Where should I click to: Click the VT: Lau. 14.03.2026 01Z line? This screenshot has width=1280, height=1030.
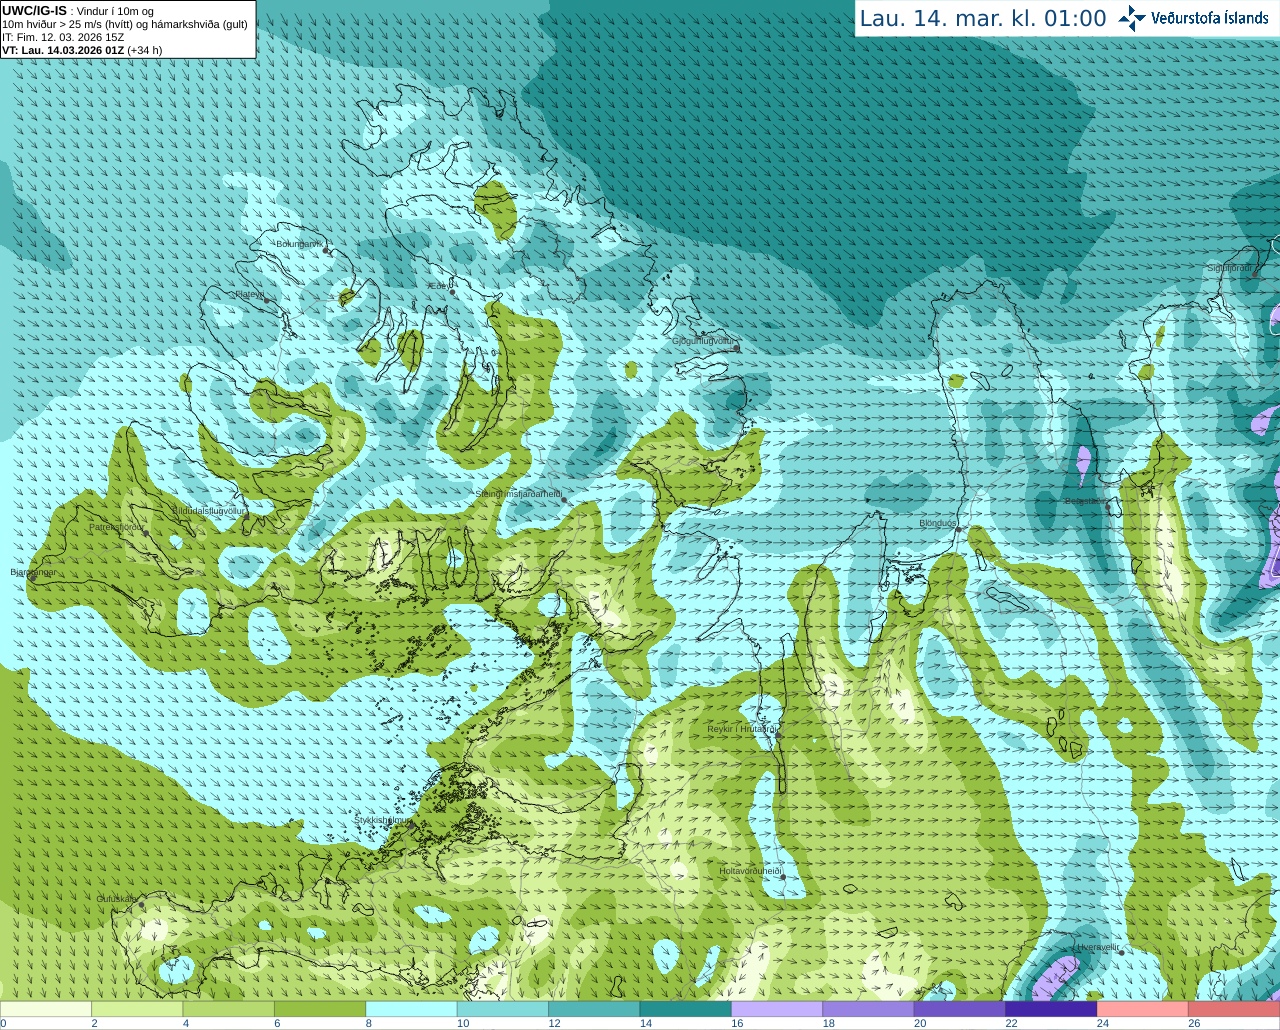pyautogui.click(x=82, y=50)
